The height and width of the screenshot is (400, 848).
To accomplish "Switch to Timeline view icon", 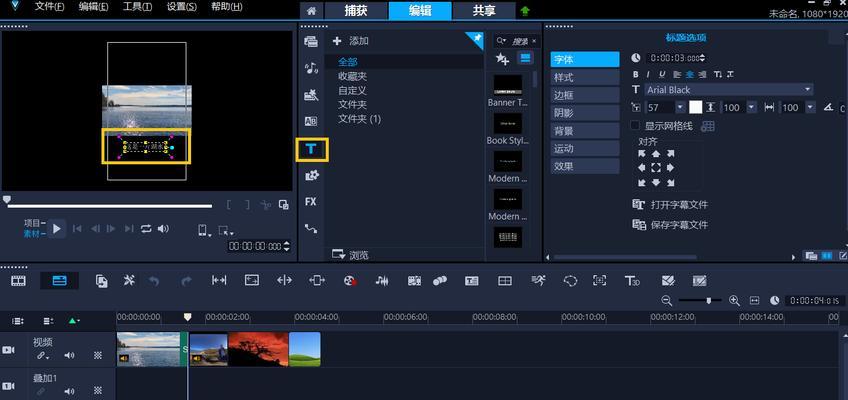I will (x=59, y=280).
